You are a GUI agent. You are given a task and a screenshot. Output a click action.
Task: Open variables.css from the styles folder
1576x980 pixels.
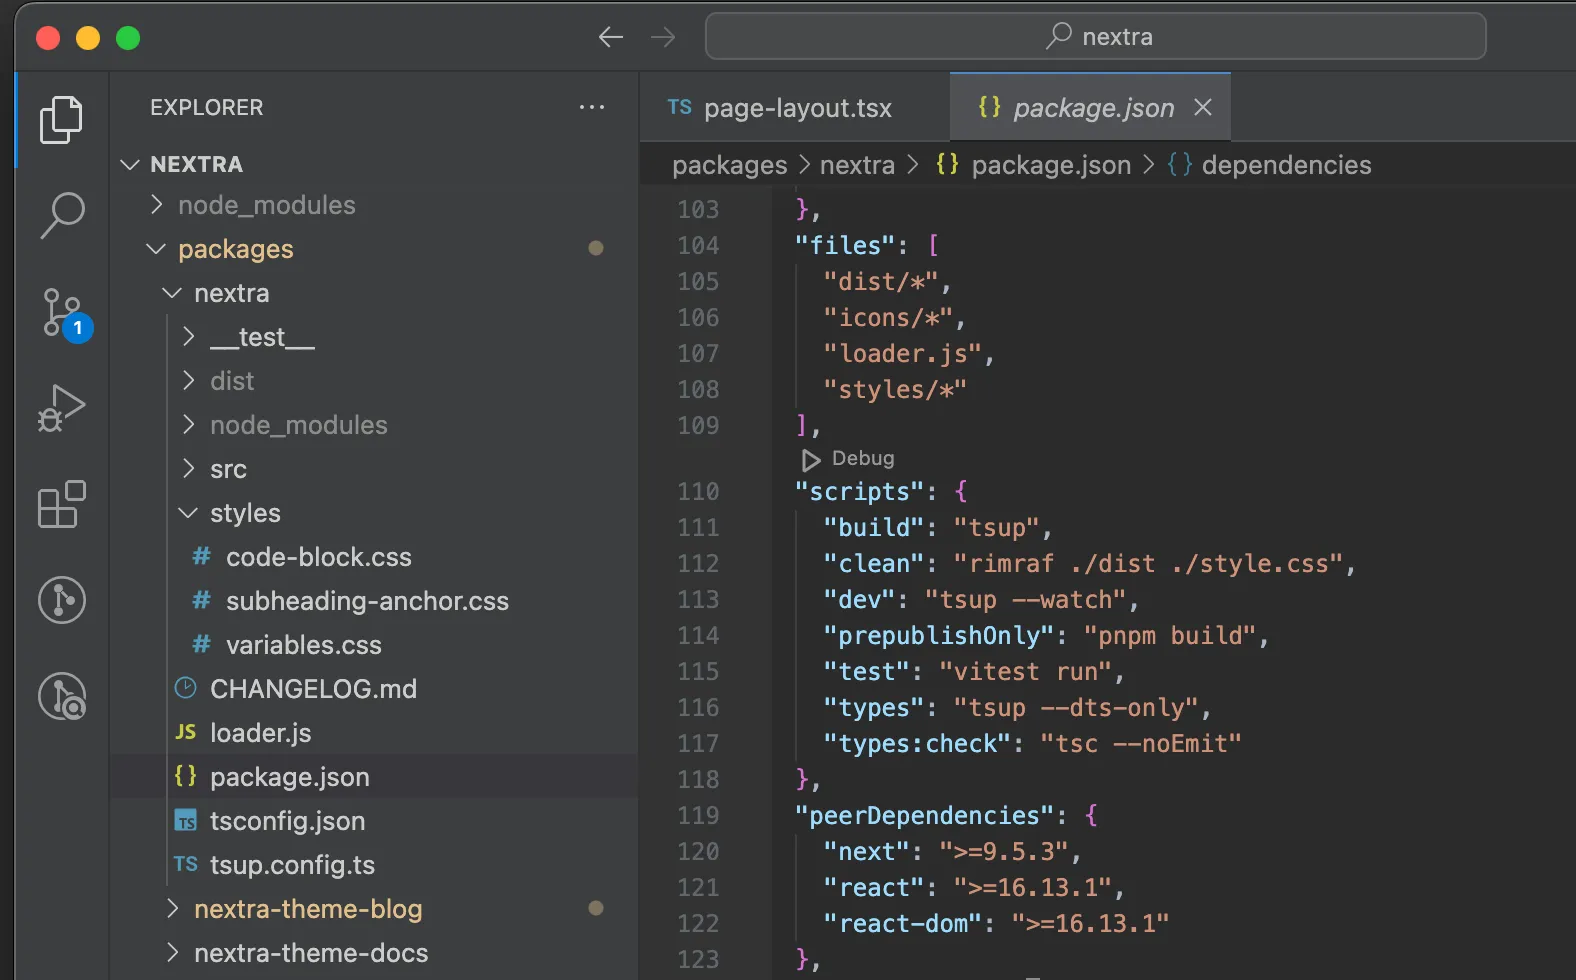click(303, 645)
